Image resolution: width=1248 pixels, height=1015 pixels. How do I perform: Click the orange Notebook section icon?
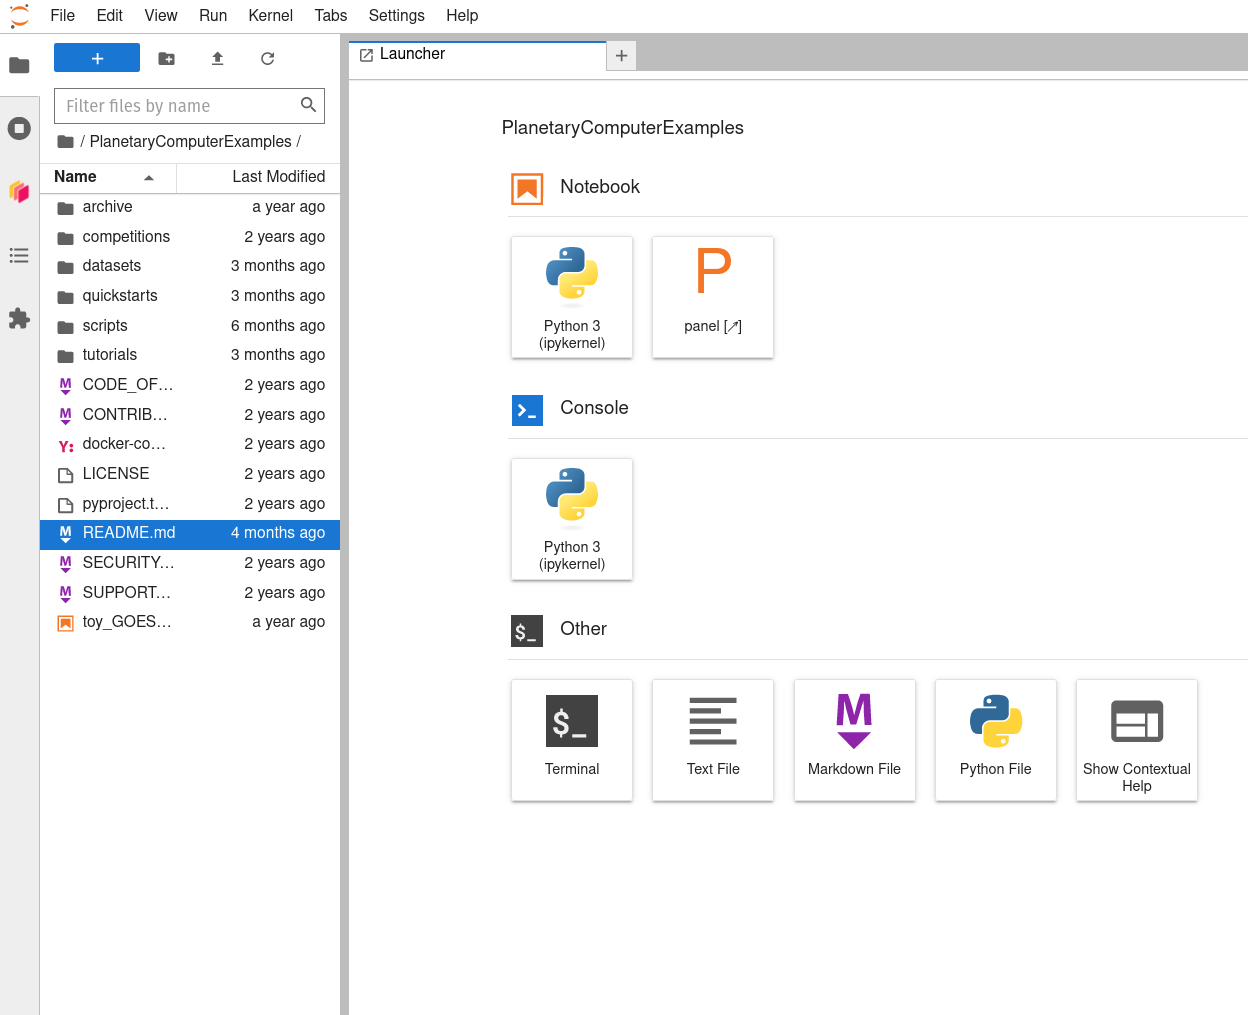coord(527,189)
